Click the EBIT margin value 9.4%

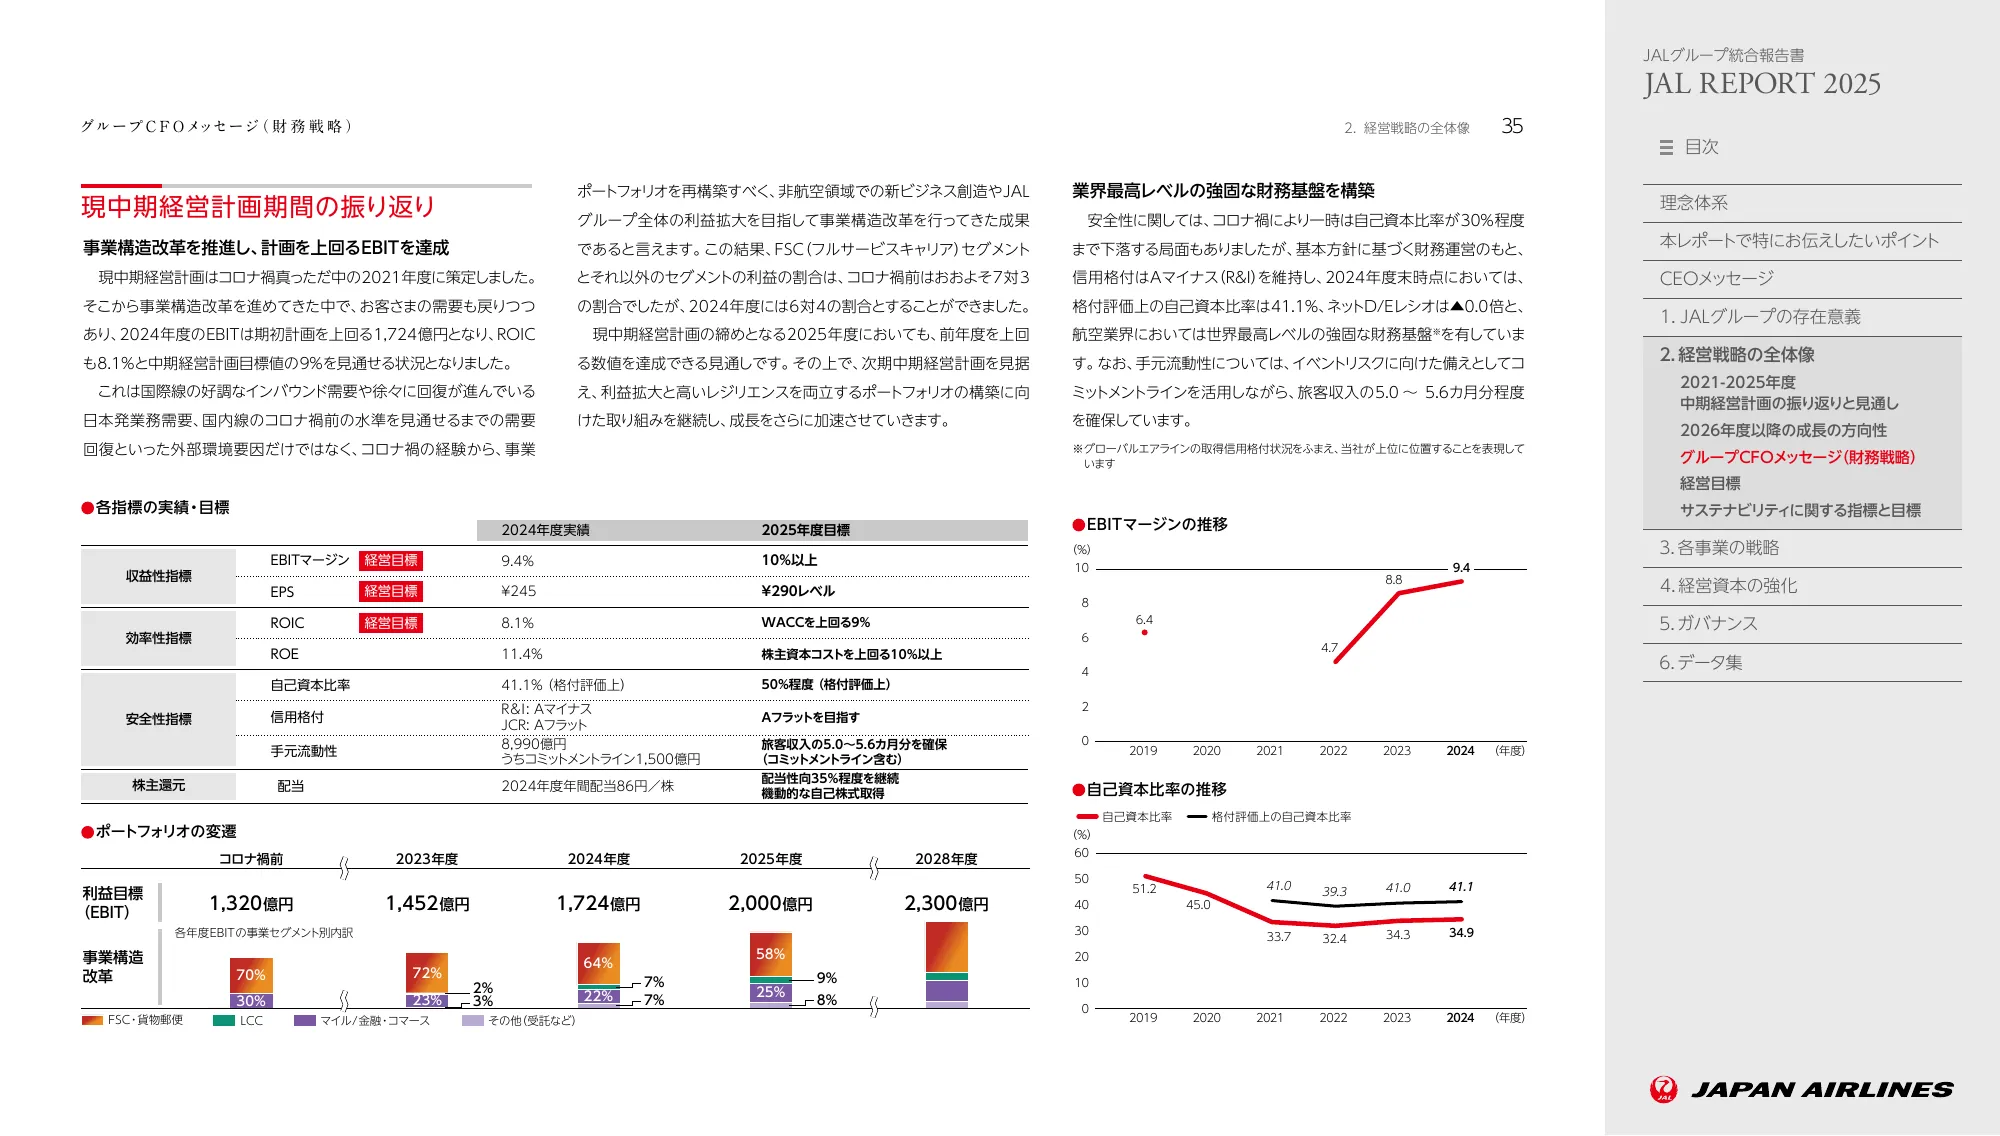click(x=518, y=561)
